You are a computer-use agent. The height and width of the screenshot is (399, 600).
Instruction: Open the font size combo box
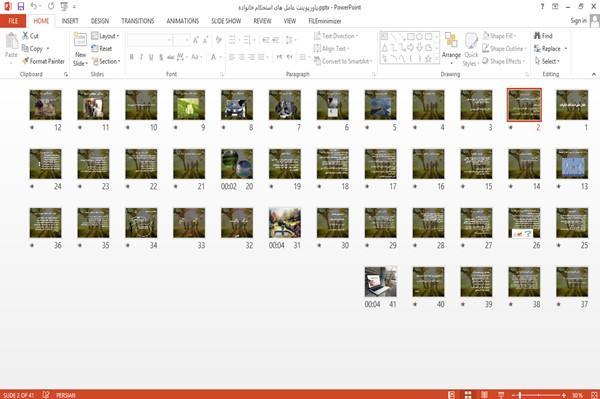[181, 40]
